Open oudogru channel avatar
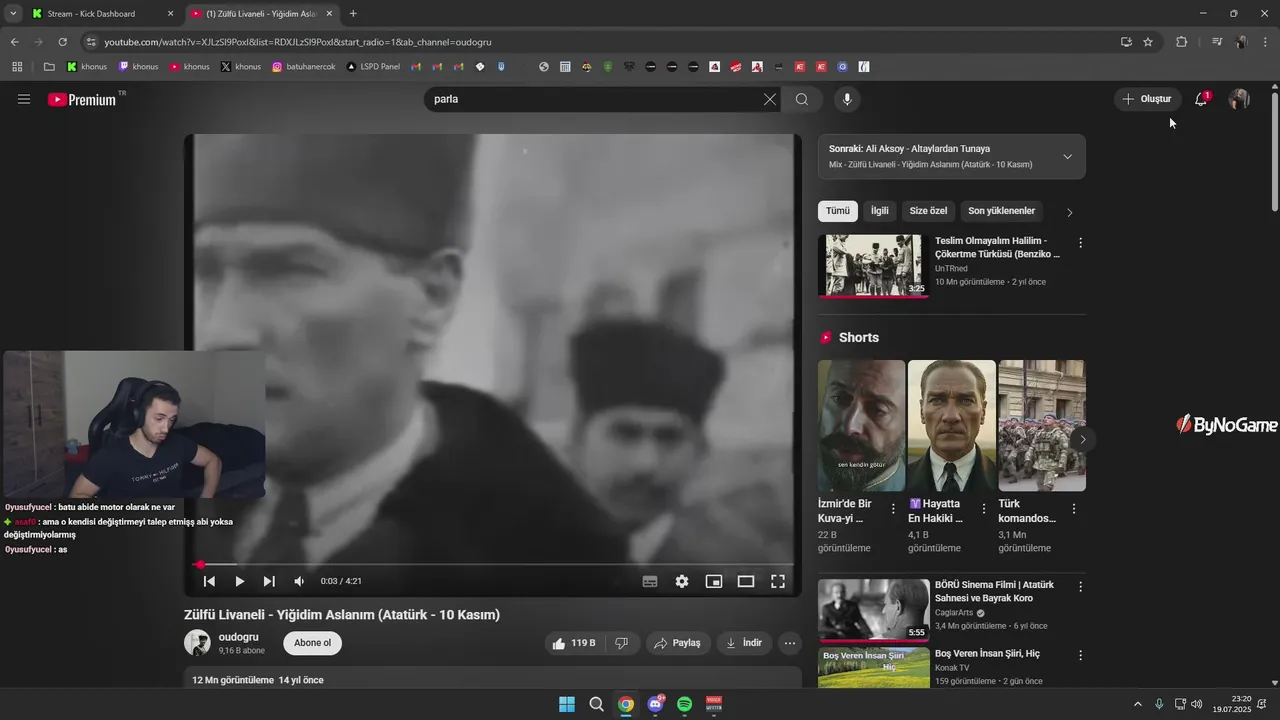 (x=197, y=643)
